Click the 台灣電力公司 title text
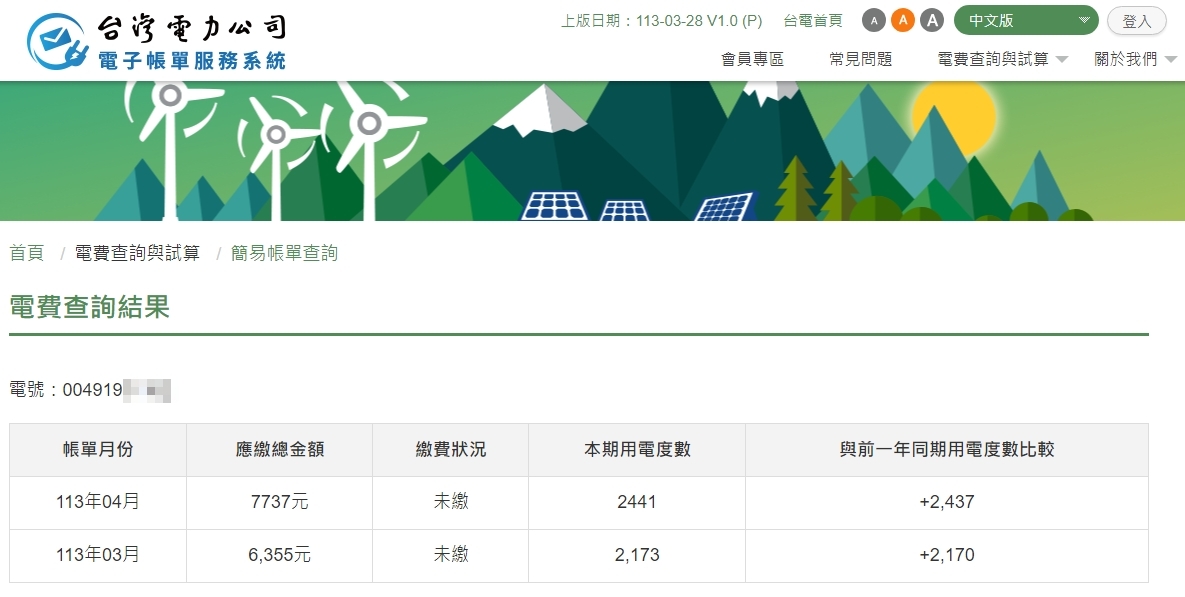1185x597 pixels. tap(191, 28)
